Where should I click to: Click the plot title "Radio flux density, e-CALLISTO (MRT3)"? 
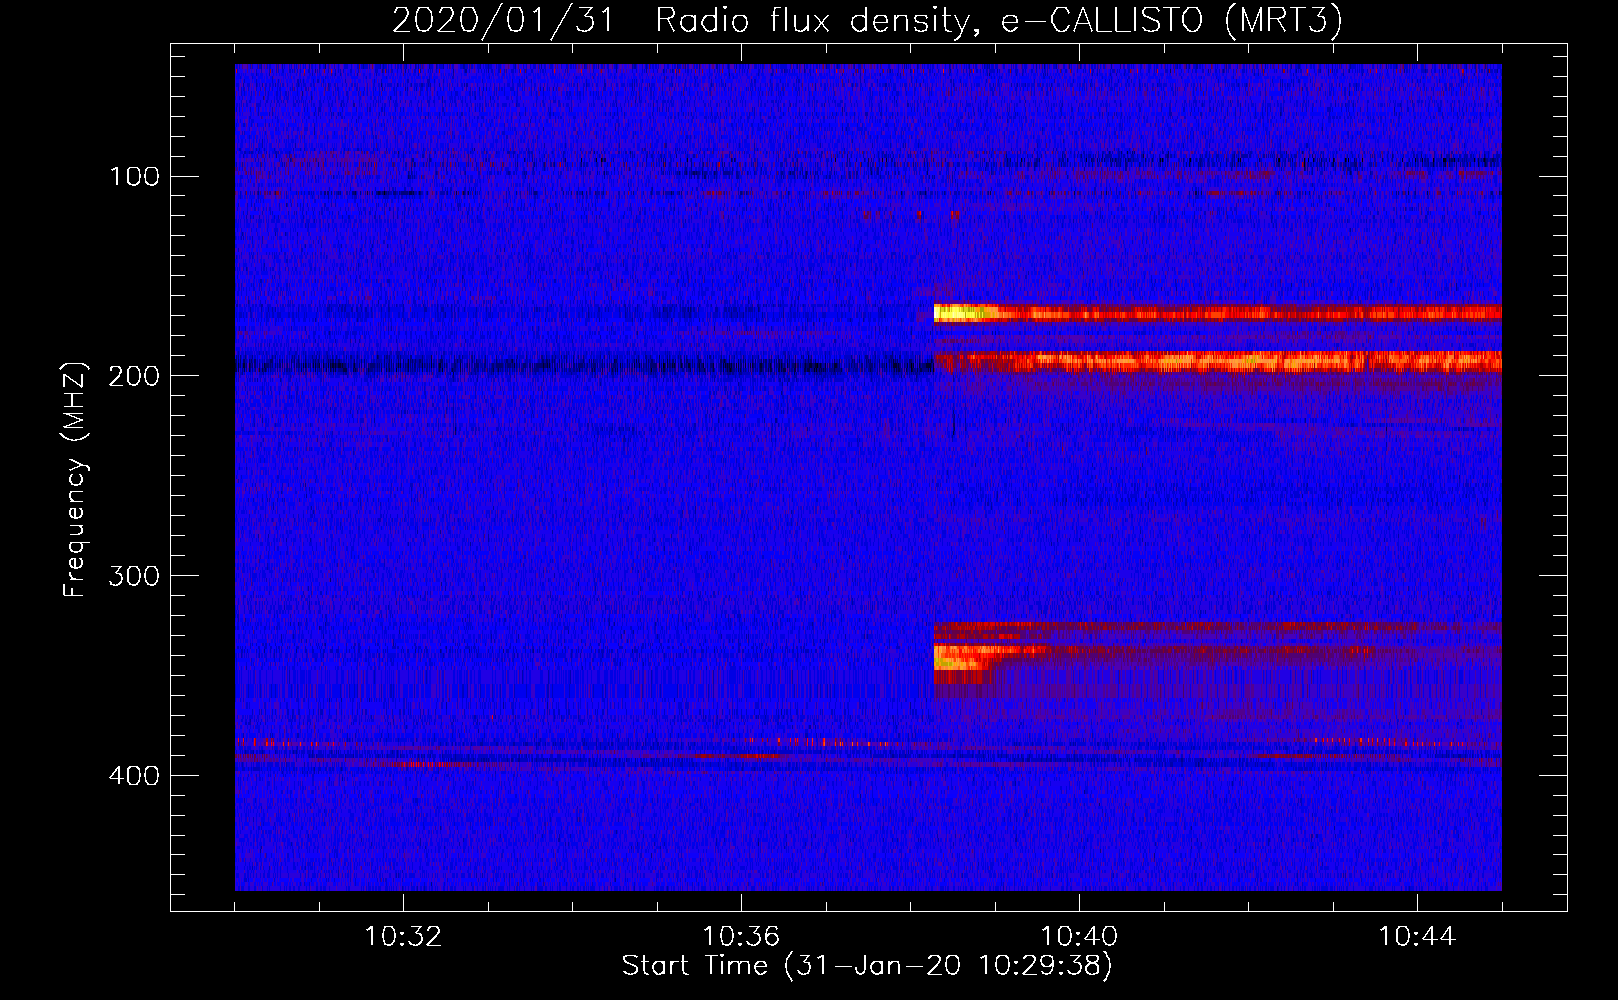click(999, 20)
